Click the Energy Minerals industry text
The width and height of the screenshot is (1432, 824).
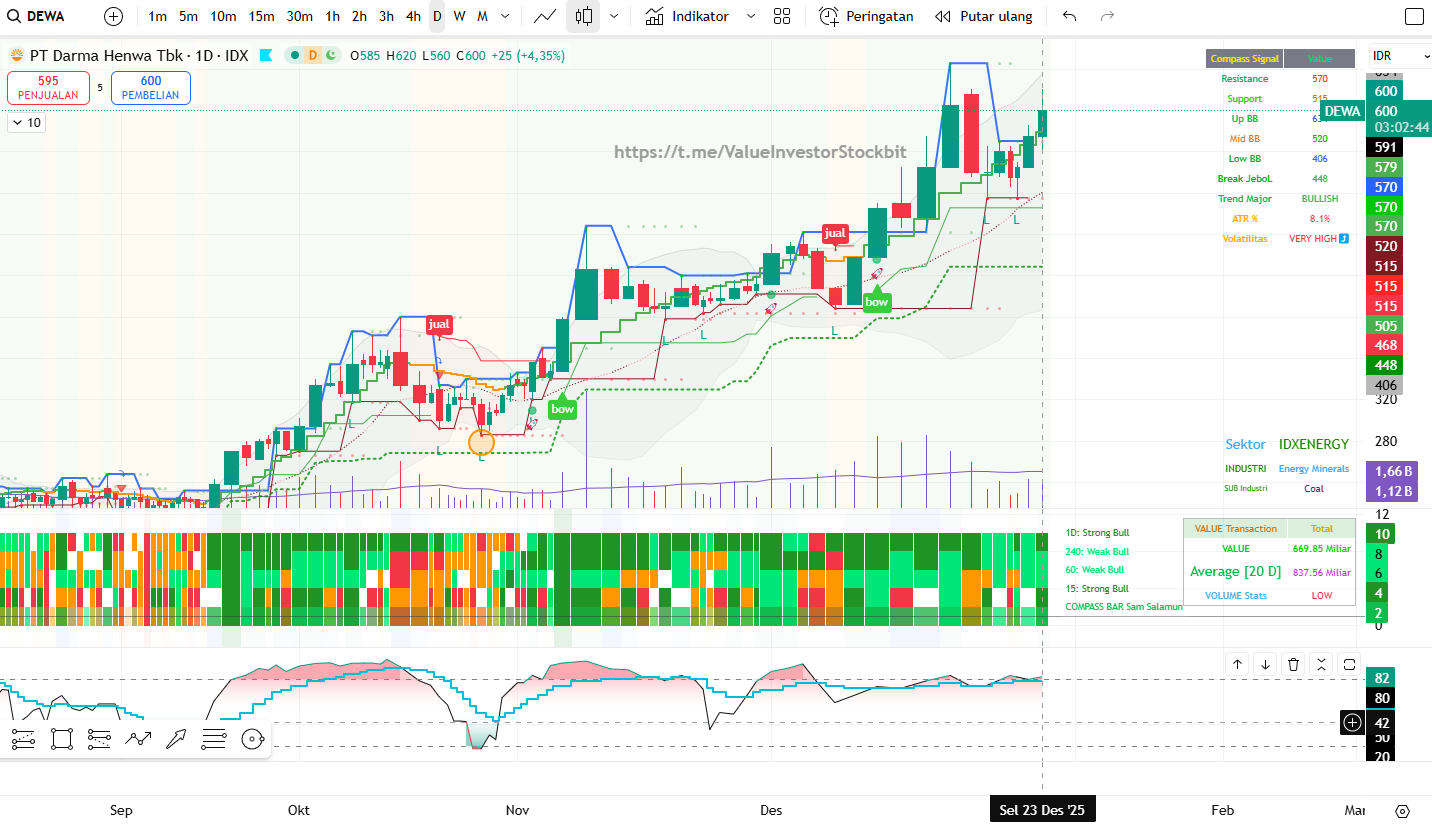click(x=1313, y=469)
